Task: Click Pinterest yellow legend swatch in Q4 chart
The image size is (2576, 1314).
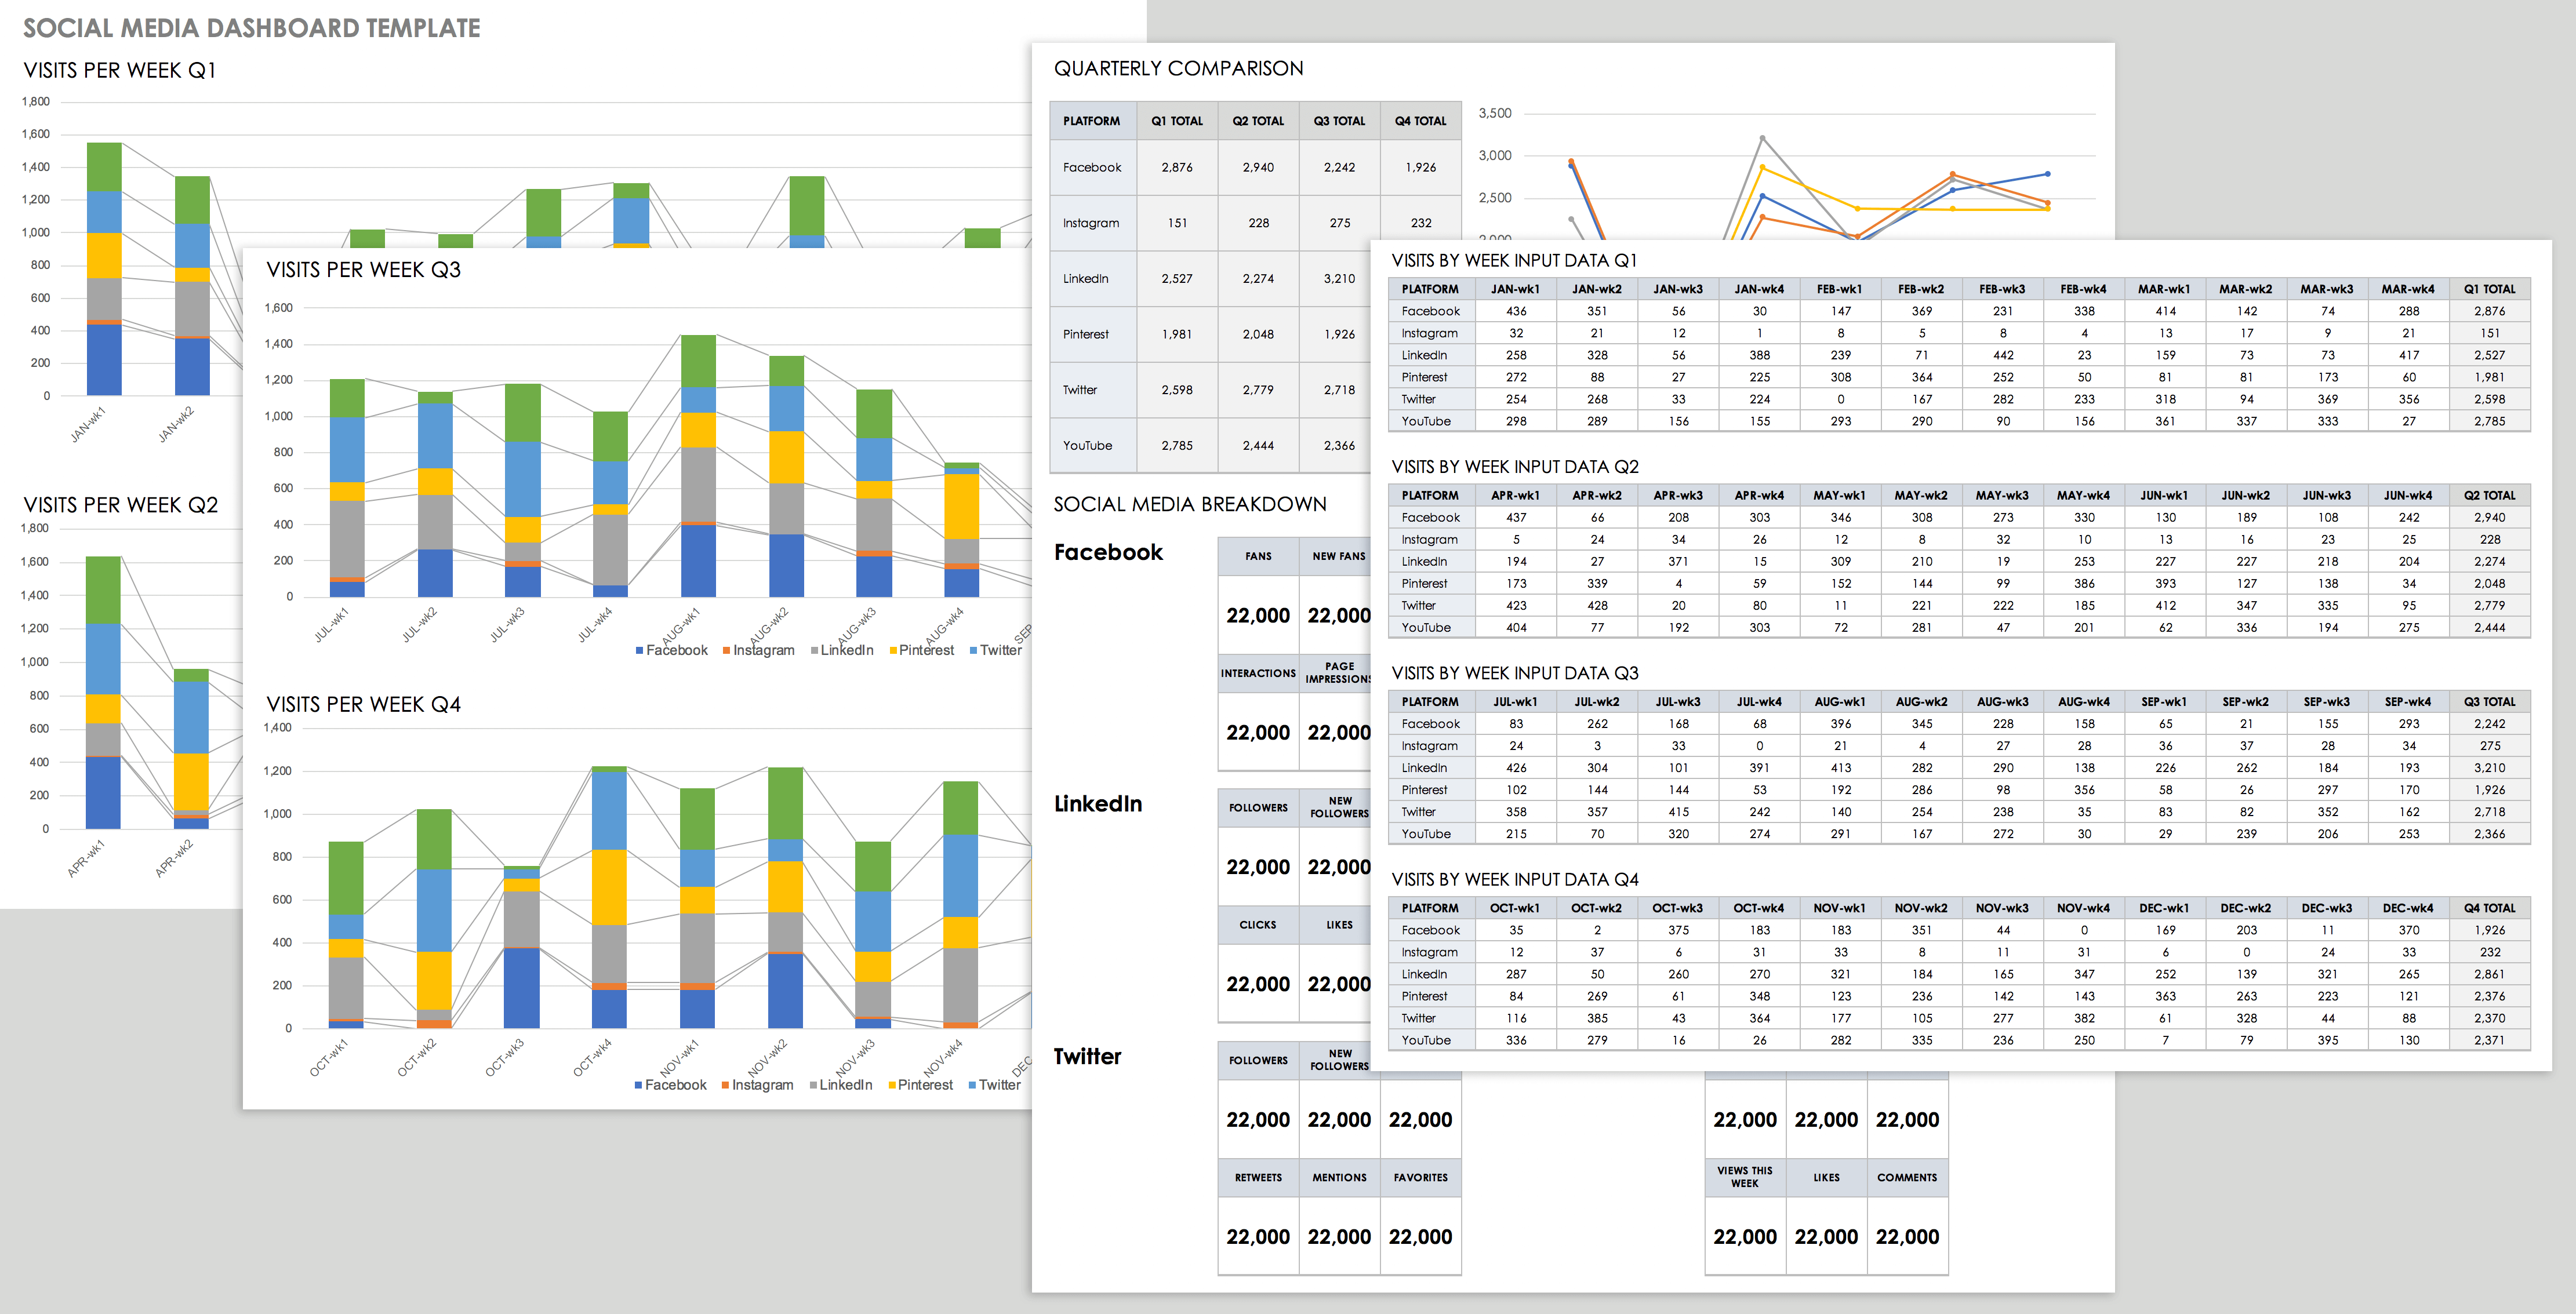Action: [x=892, y=1085]
